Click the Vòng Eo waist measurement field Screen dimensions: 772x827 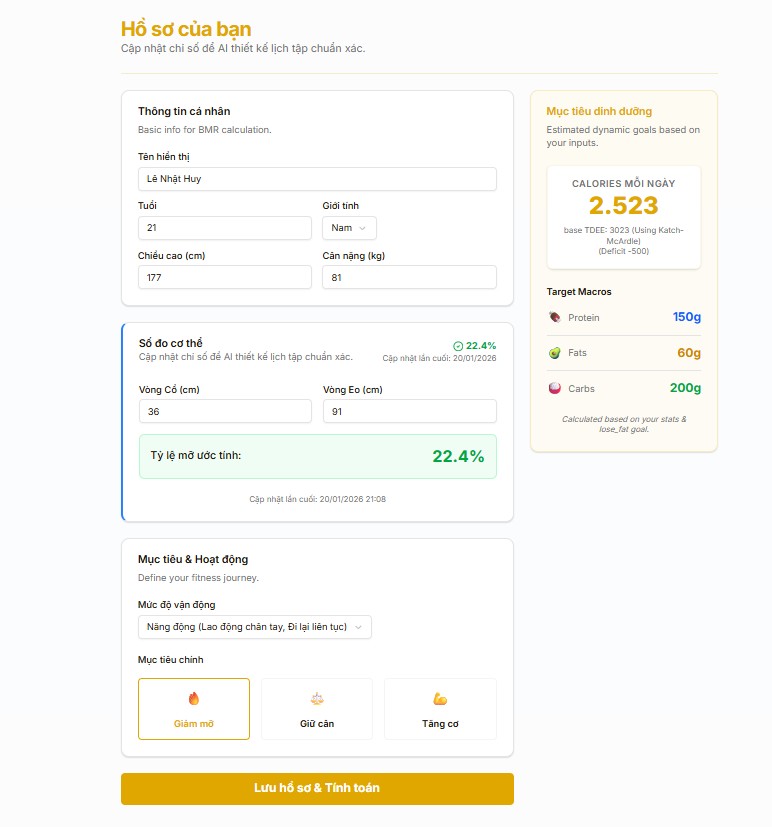coord(409,411)
